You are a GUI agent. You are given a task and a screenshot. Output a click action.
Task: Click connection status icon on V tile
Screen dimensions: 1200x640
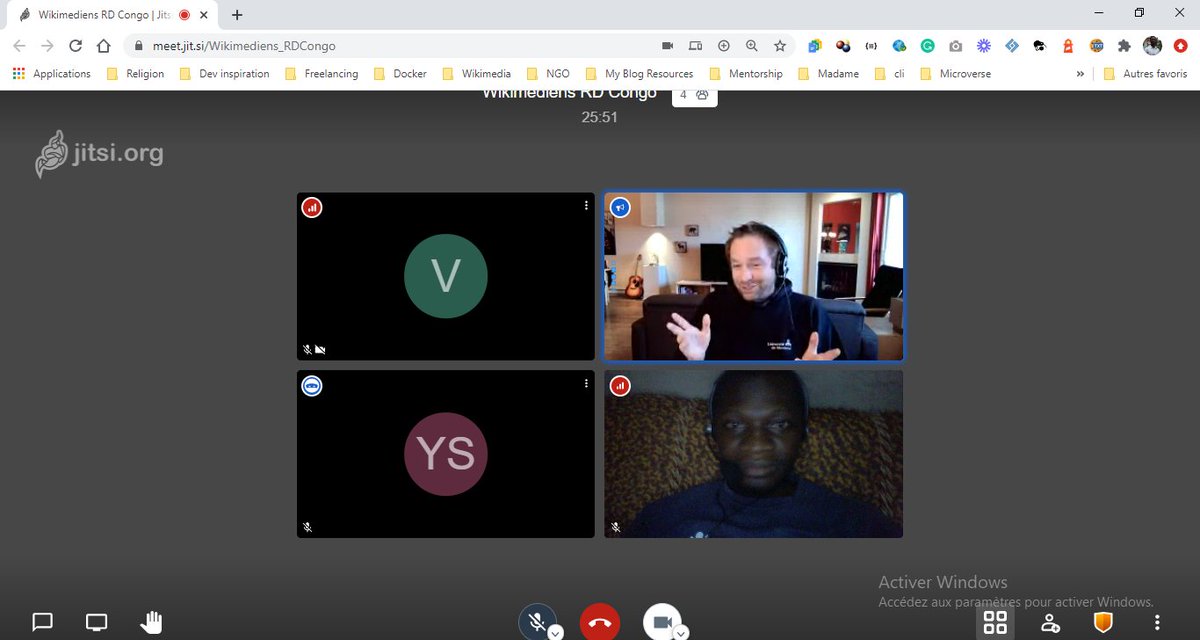[x=312, y=207]
